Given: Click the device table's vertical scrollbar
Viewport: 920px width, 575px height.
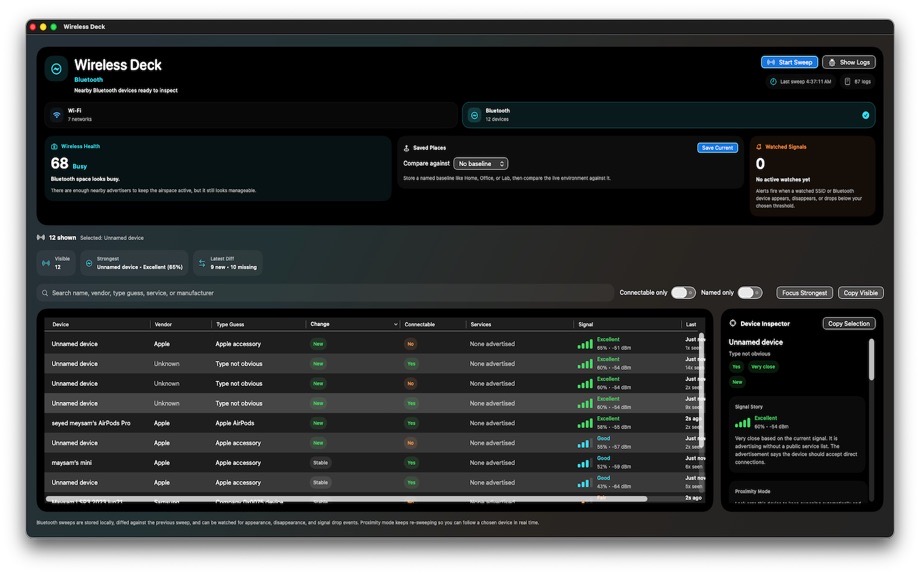Looking at the screenshot, I should coord(701,390).
